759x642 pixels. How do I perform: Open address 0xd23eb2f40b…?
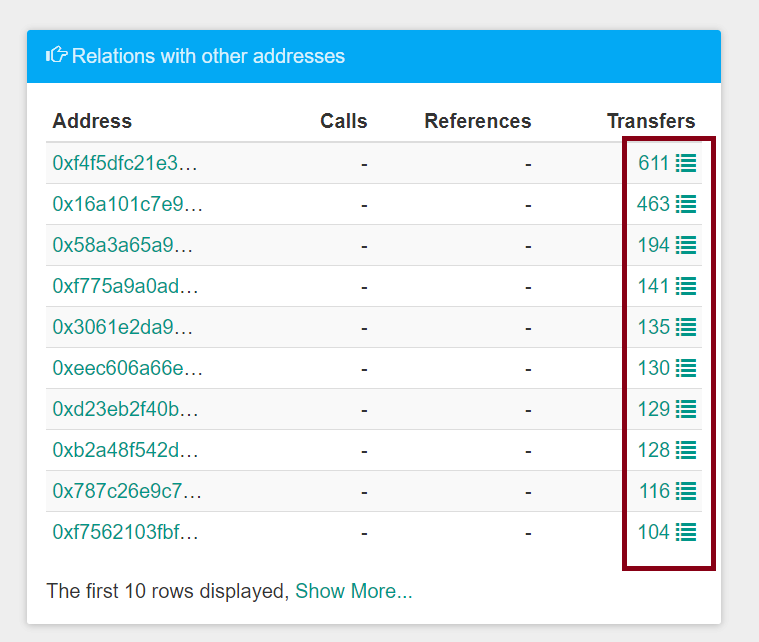tap(125, 409)
